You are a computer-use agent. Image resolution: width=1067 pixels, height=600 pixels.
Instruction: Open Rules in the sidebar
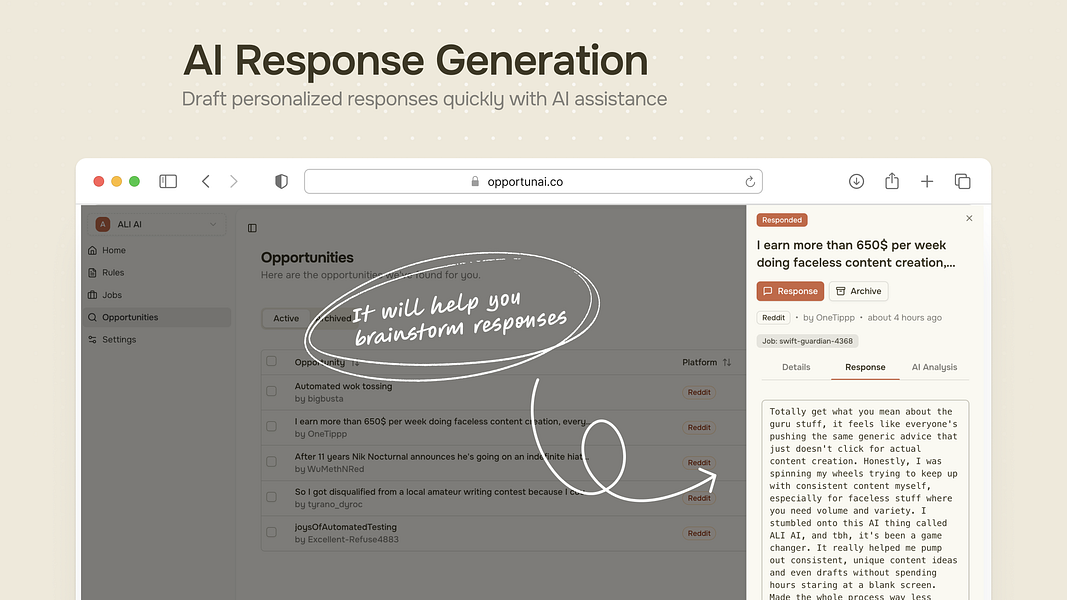[113, 273]
